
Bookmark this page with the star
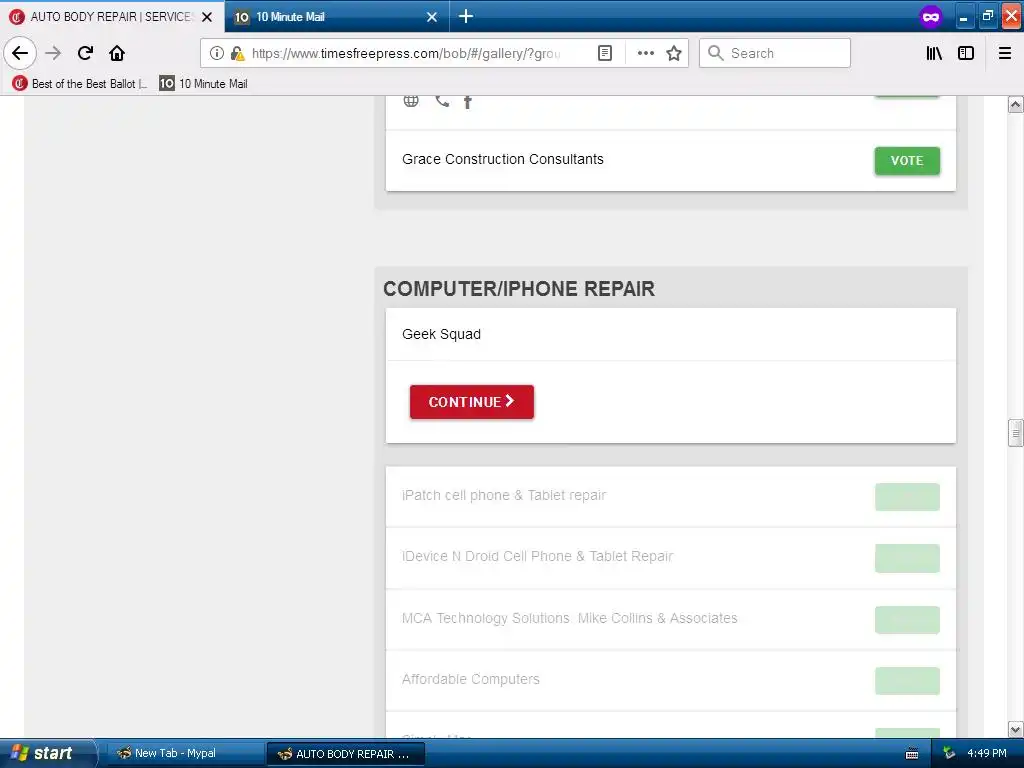(674, 53)
